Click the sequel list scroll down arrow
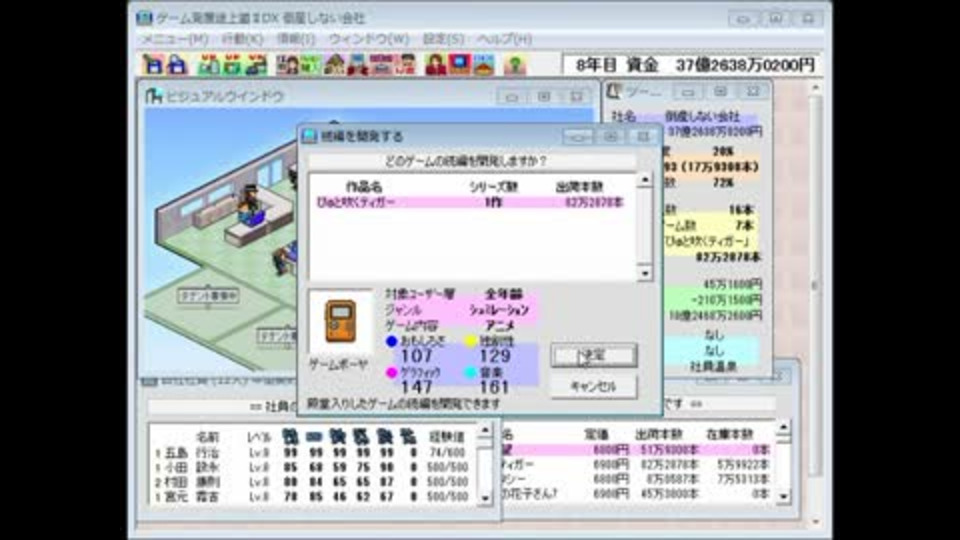The height and width of the screenshot is (540, 960). (x=644, y=273)
